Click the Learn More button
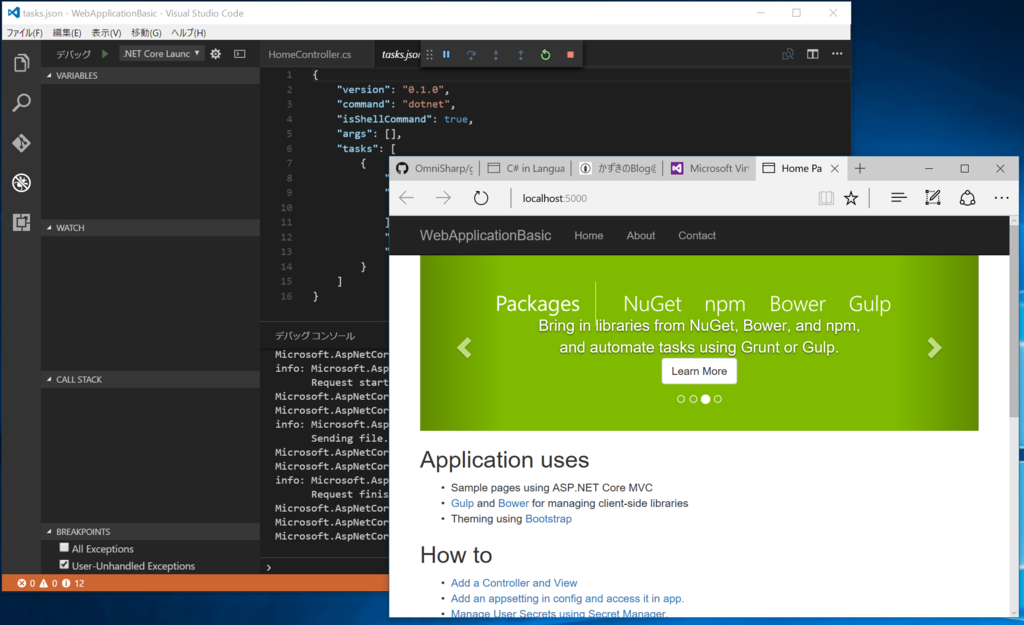This screenshot has width=1024, height=625. (699, 371)
